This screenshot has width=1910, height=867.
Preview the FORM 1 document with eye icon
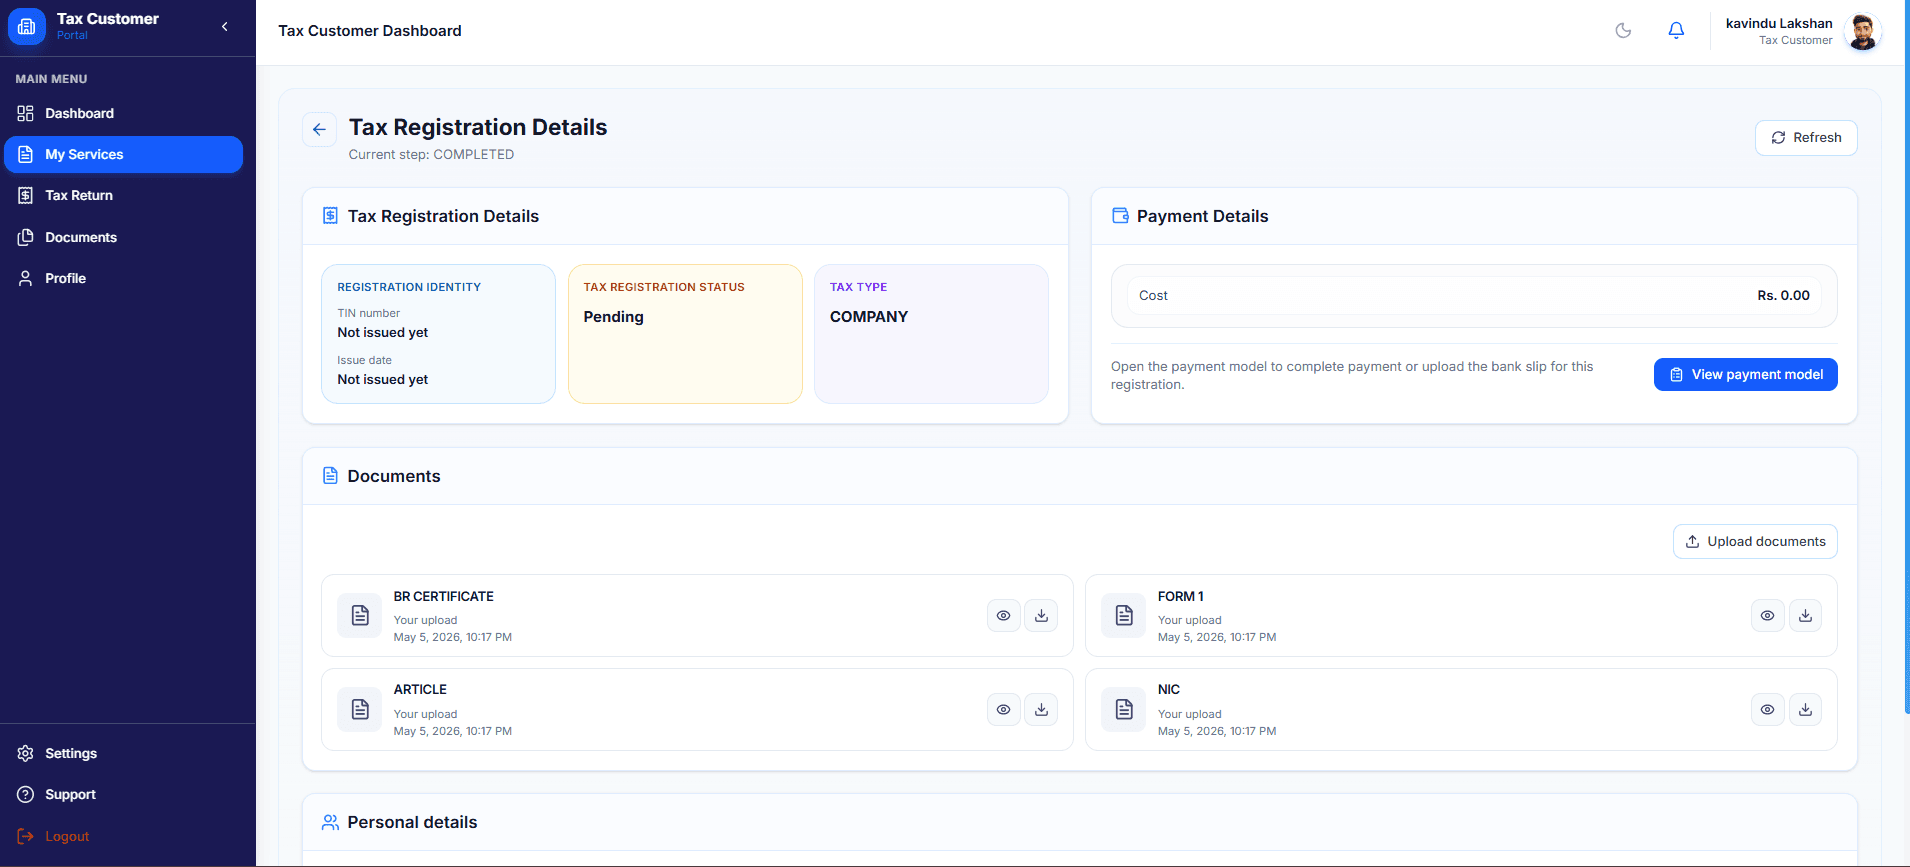coord(1767,616)
